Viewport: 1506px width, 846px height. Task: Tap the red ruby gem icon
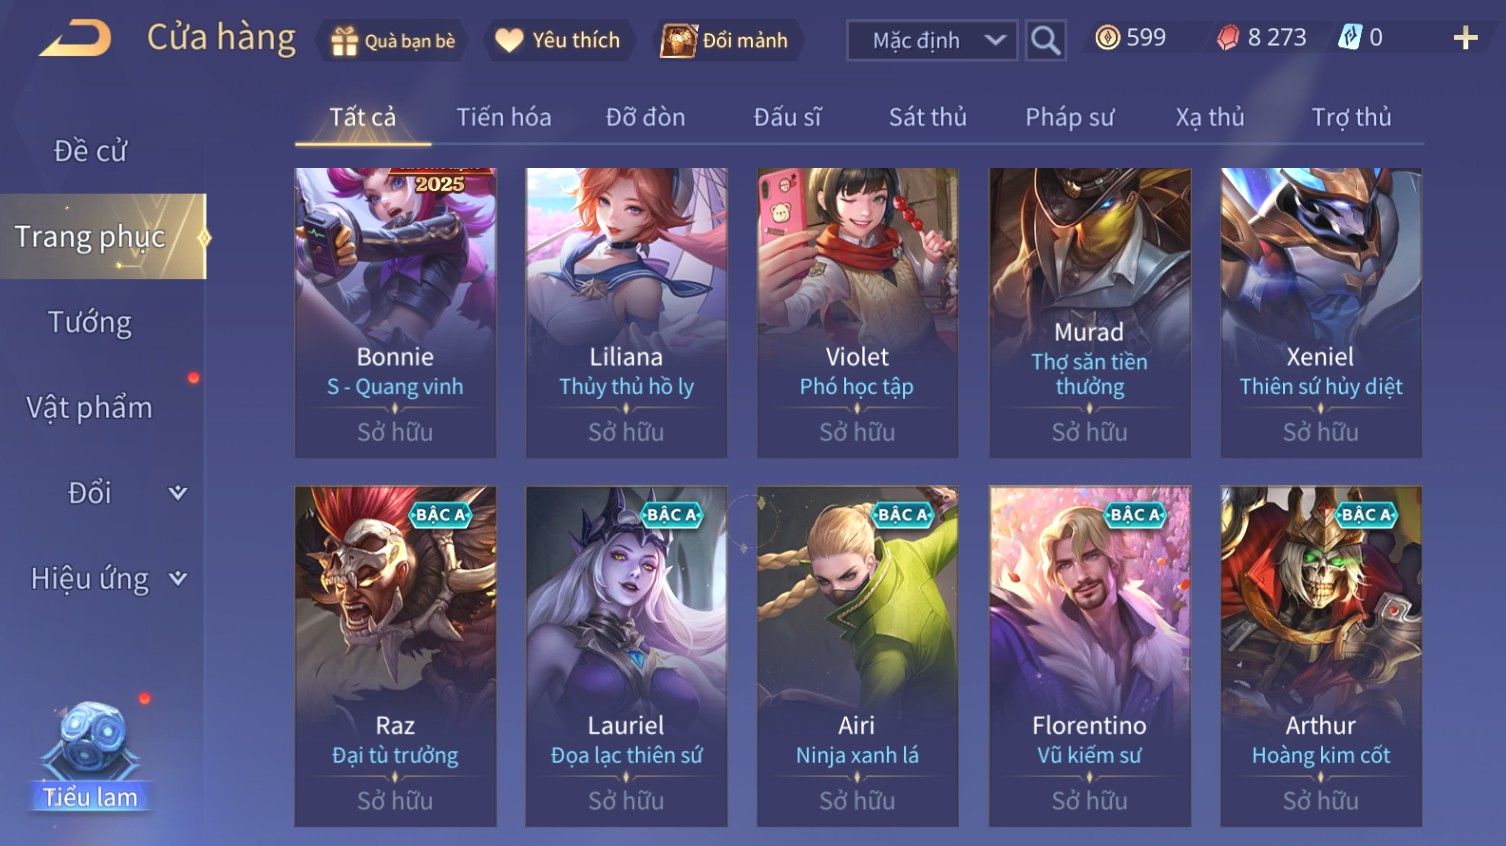click(1228, 38)
